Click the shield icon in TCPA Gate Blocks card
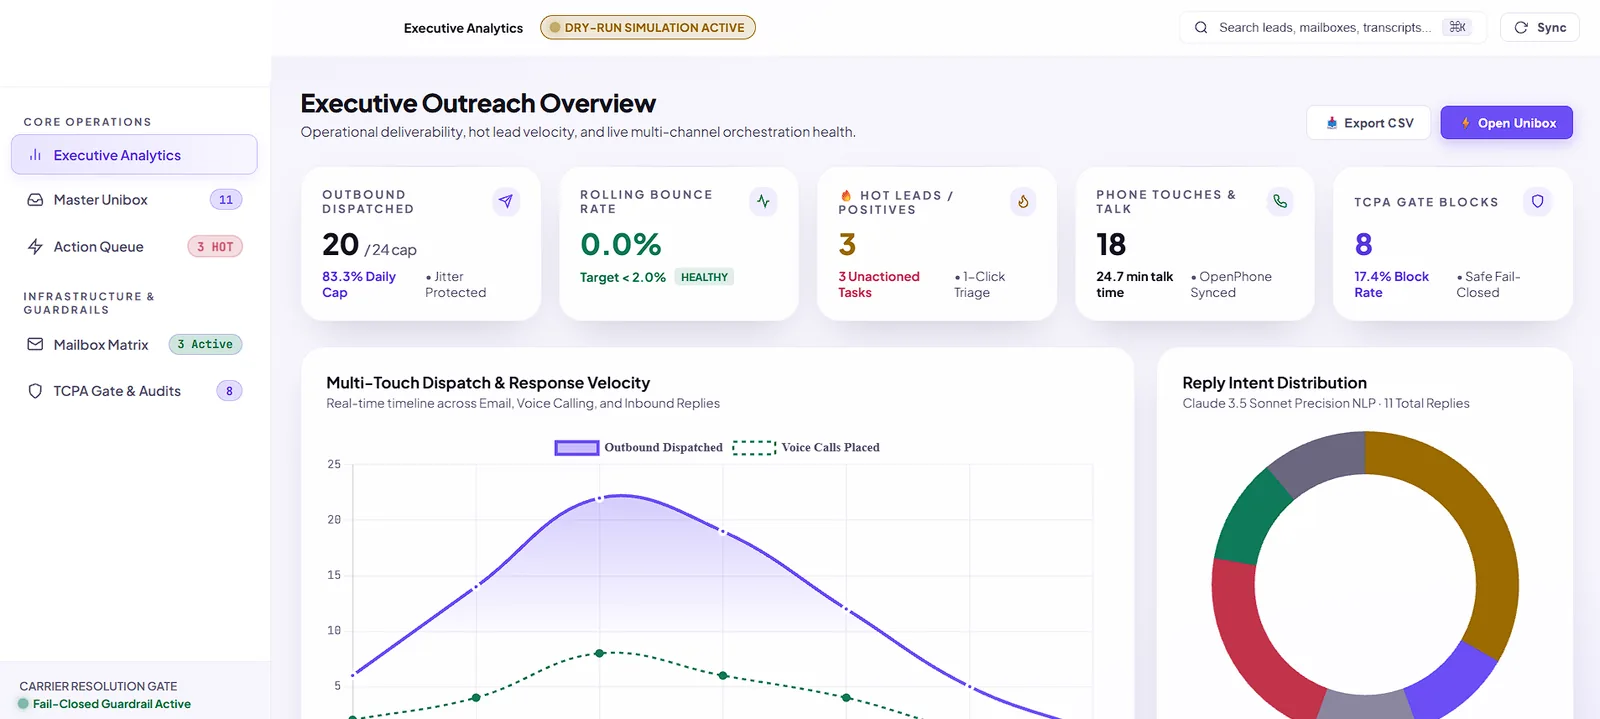1600x719 pixels. (1538, 201)
